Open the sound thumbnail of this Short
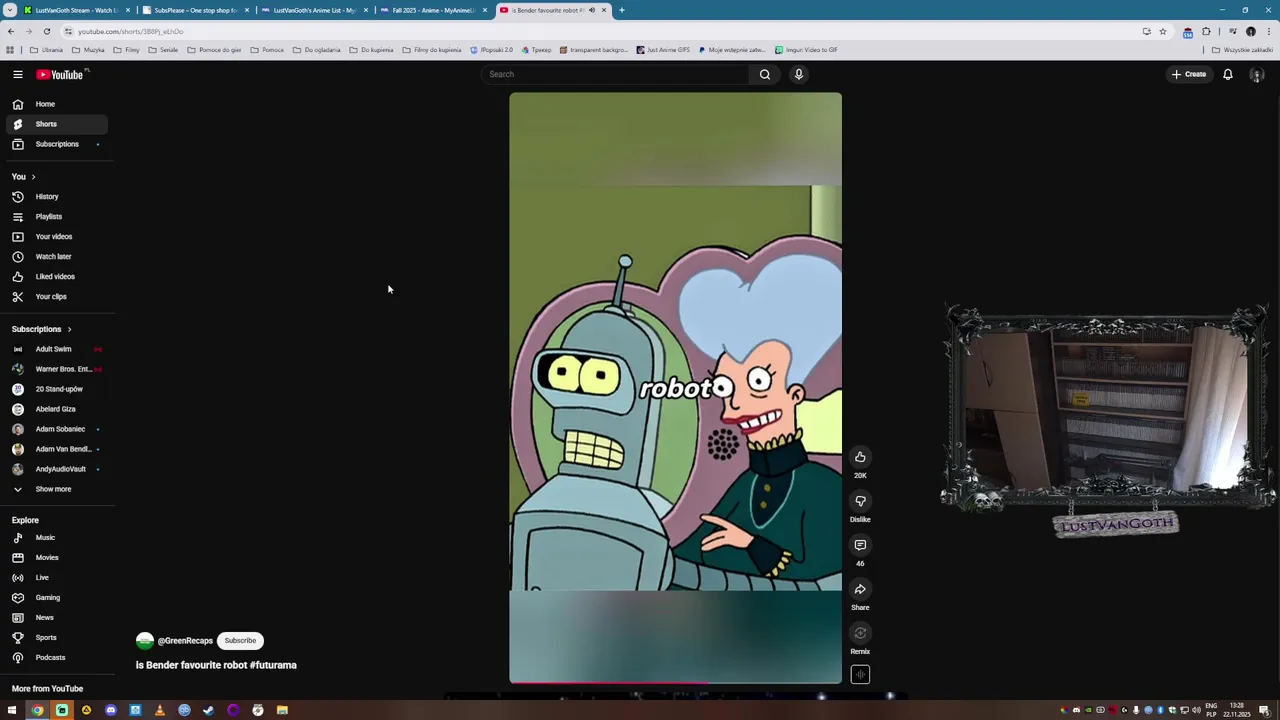 (x=860, y=675)
